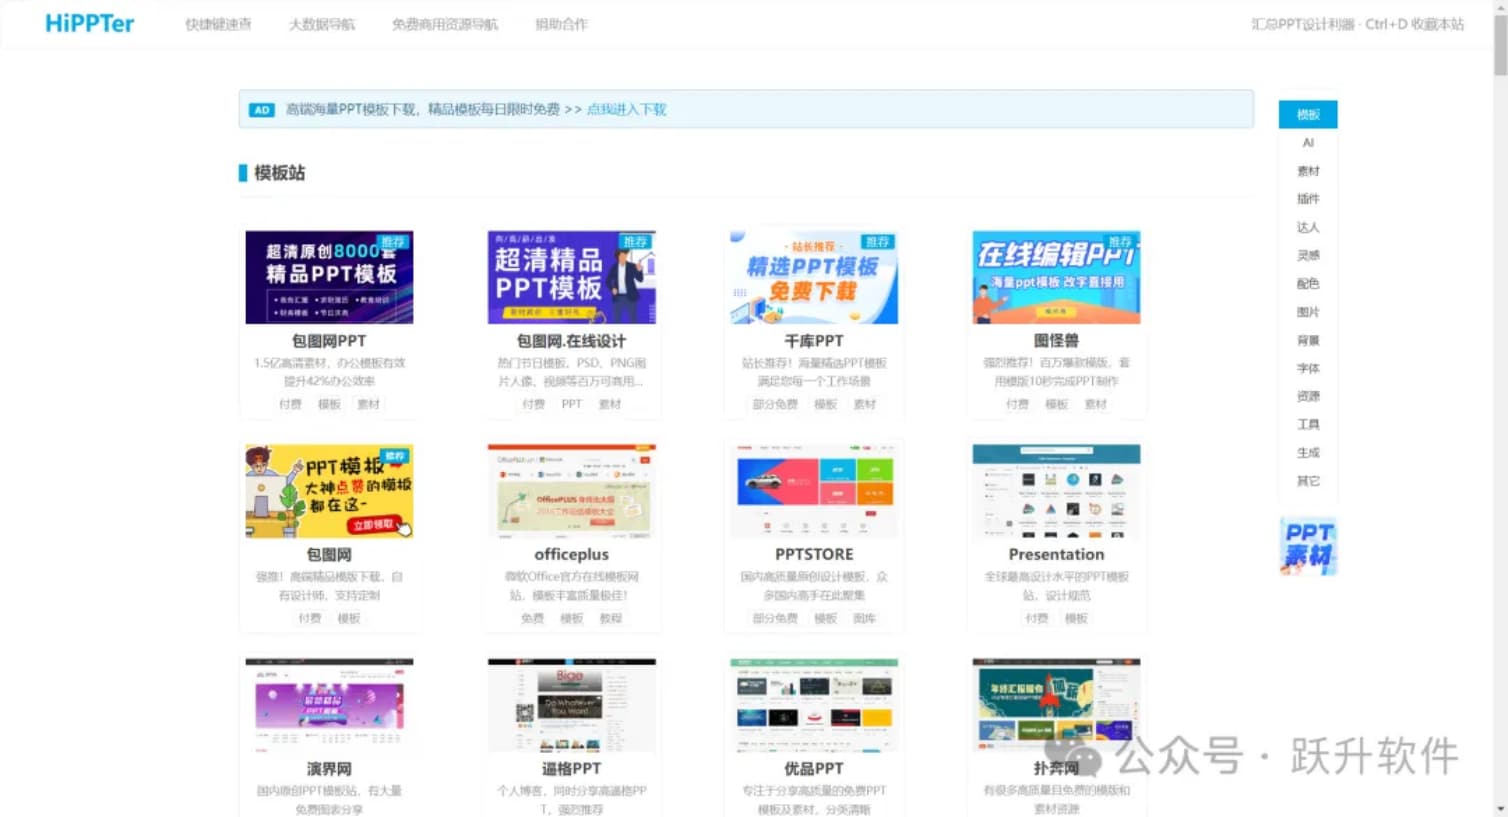Open the PPT素材 promo image in the sidebar
This screenshot has width=1508, height=817.
1308,546
